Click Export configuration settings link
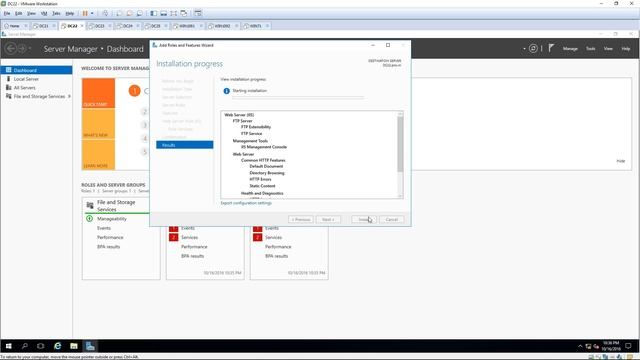This screenshot has width=640, height=360. click(x=246, y=203)
